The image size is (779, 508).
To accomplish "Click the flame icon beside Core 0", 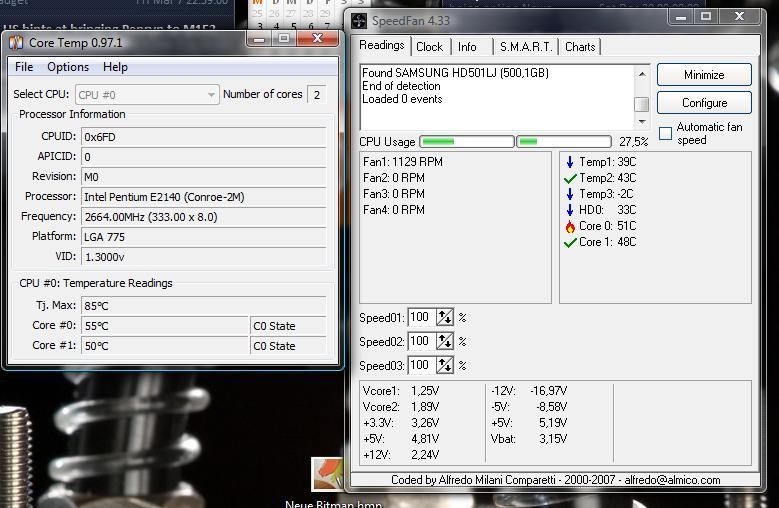I will 570,226.
